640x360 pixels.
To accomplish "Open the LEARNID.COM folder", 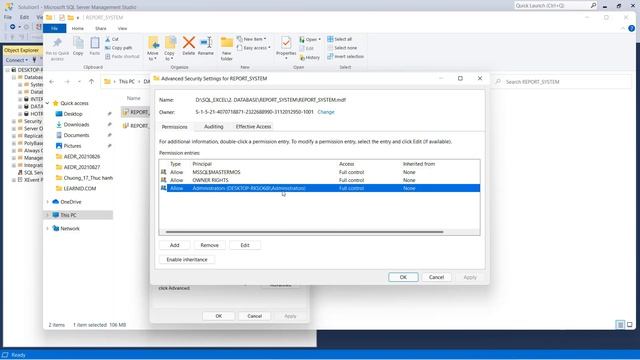I will (80, 189).
